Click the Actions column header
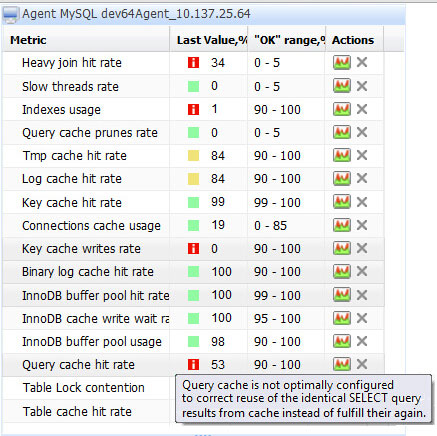Screen dimensions: 437x436 point(355,40)
